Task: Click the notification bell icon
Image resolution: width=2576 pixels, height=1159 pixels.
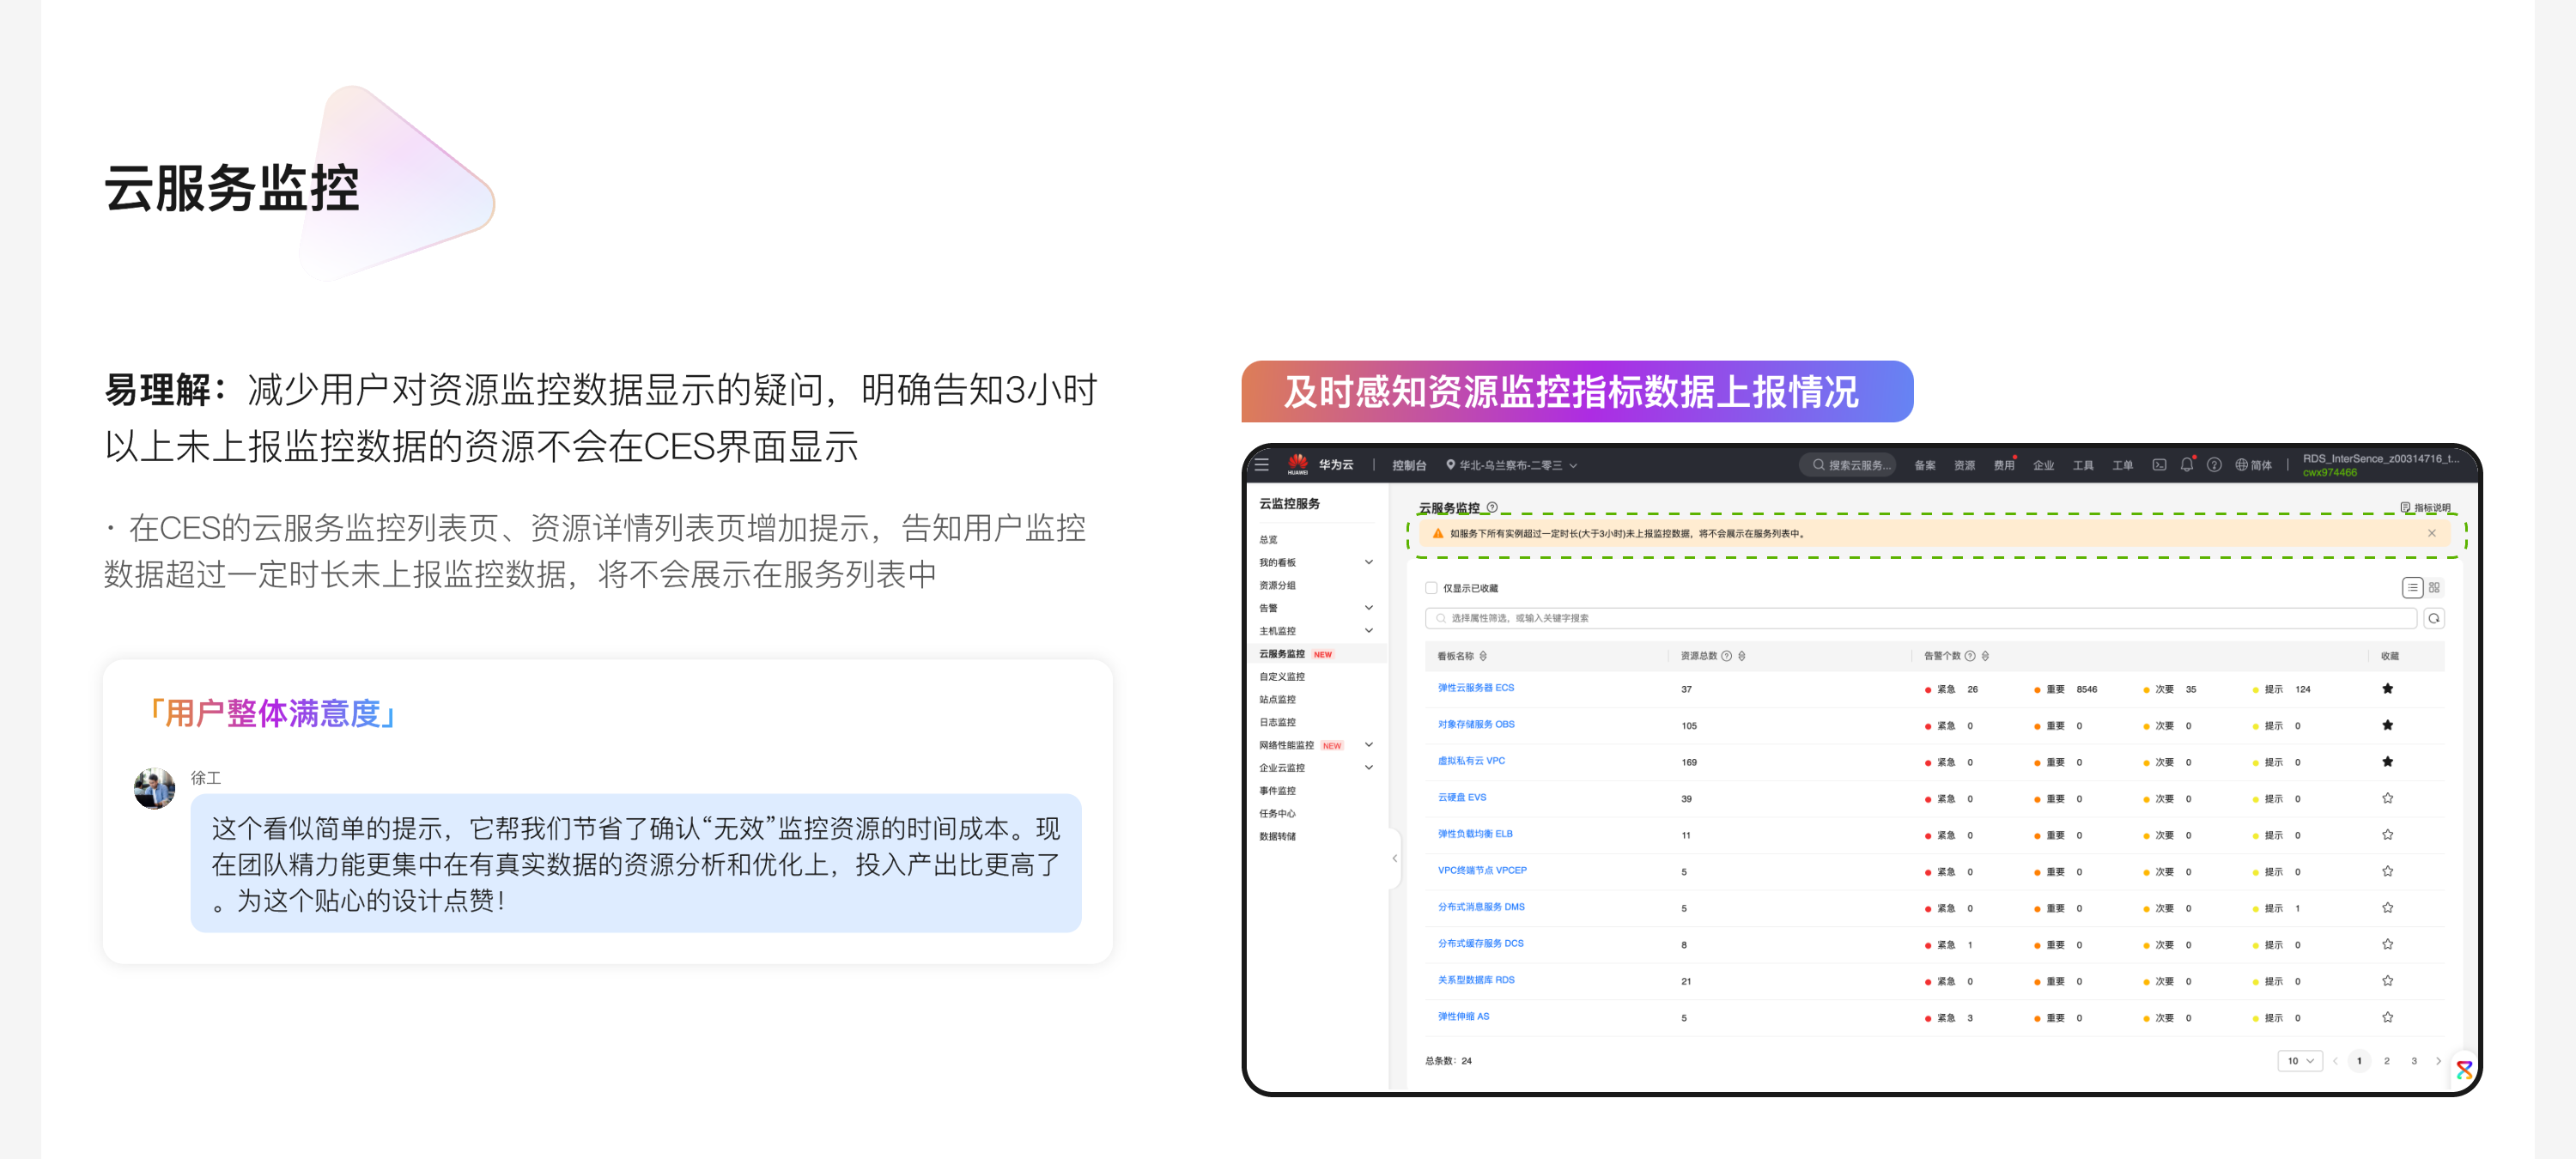Action: click(2186, 465)
